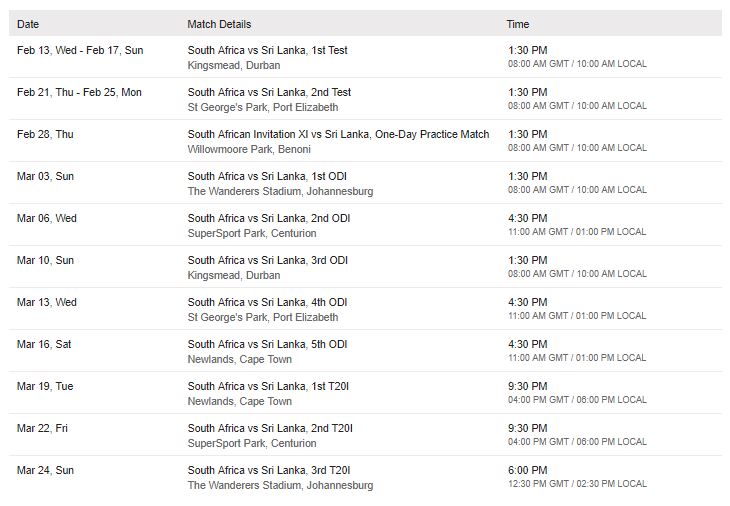Click the Time column header
The image size is (730, 506).
click(518, 24)
